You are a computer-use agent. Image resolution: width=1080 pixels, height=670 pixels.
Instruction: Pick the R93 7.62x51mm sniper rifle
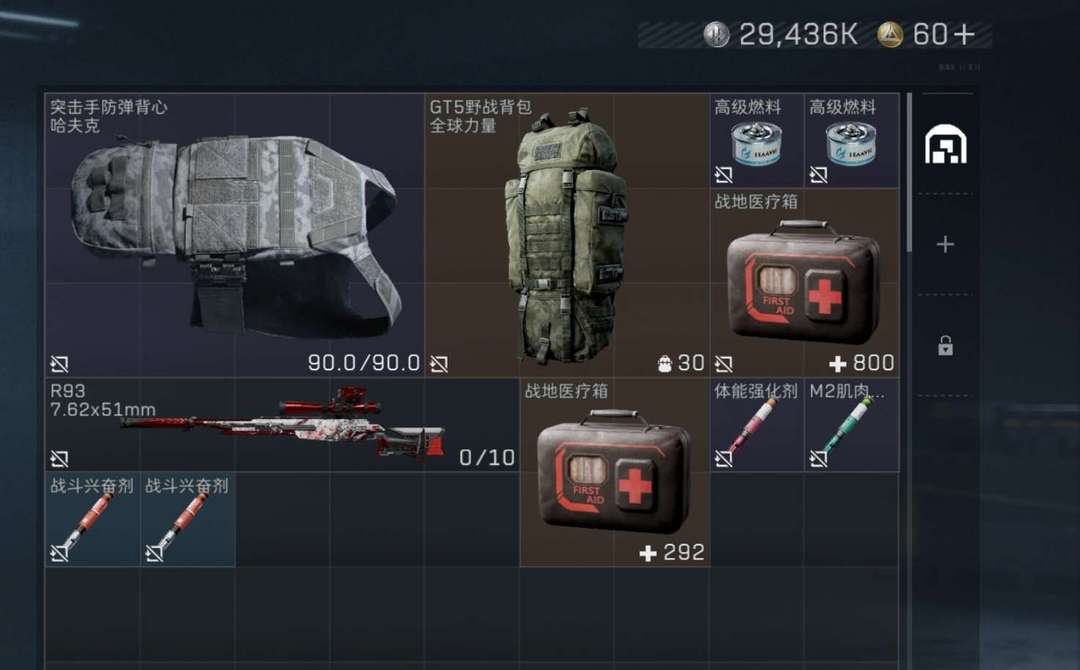point(282,425)
